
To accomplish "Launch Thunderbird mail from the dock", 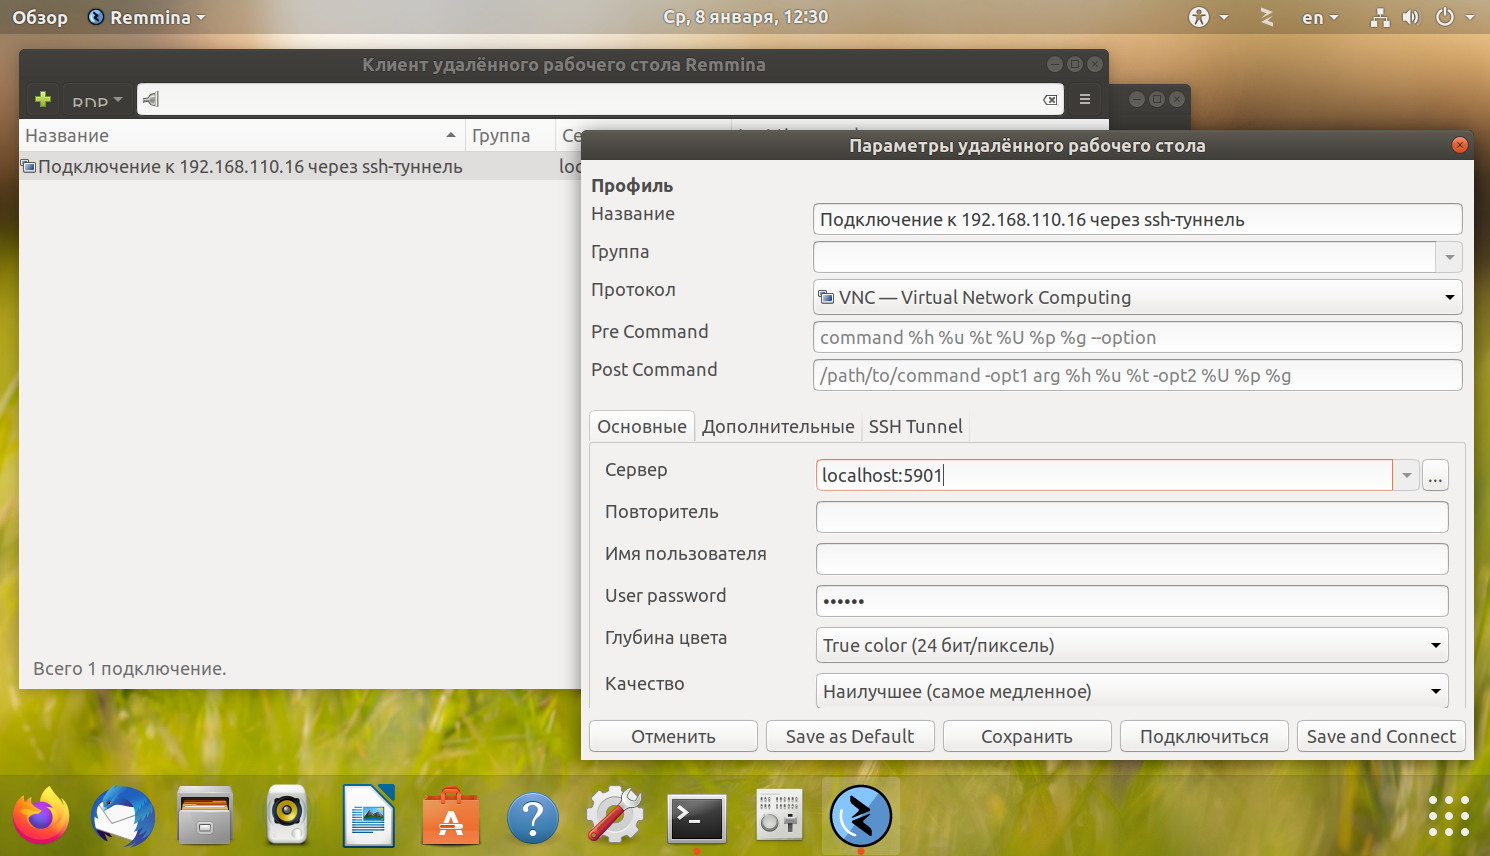I will coord(123,816).
